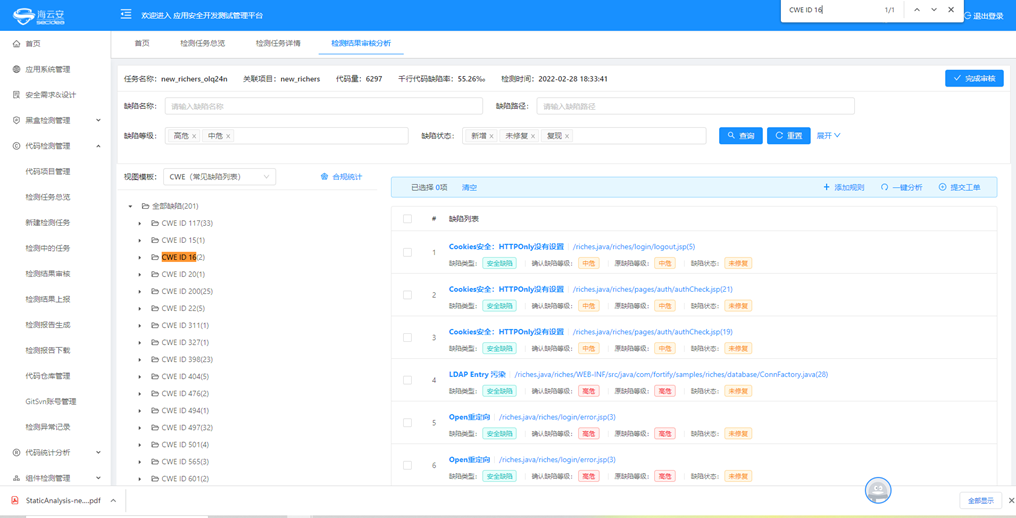Viewport: 1016px width, 518px height.
Task: Open 代码项目管理 in sidebar
Action: tap(47, 172)
